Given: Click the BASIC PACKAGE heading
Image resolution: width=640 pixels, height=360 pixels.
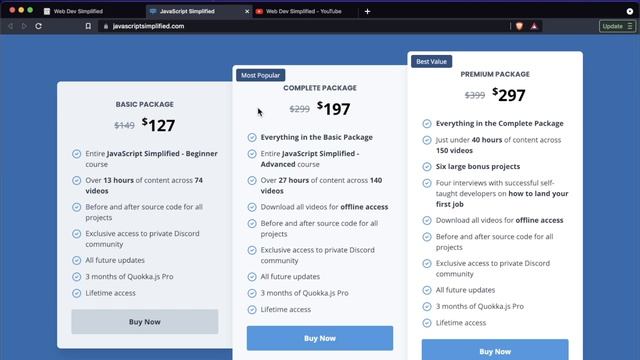Looking at the screenshot, I should pos(144,104).
